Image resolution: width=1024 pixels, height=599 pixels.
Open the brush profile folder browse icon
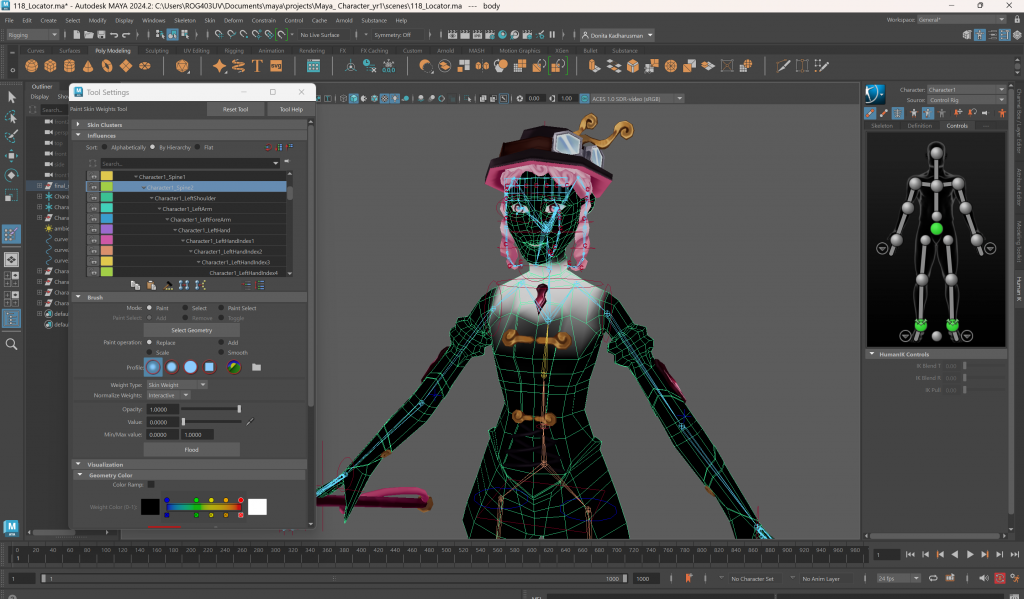pyautogui.click(x=257, y=367)
